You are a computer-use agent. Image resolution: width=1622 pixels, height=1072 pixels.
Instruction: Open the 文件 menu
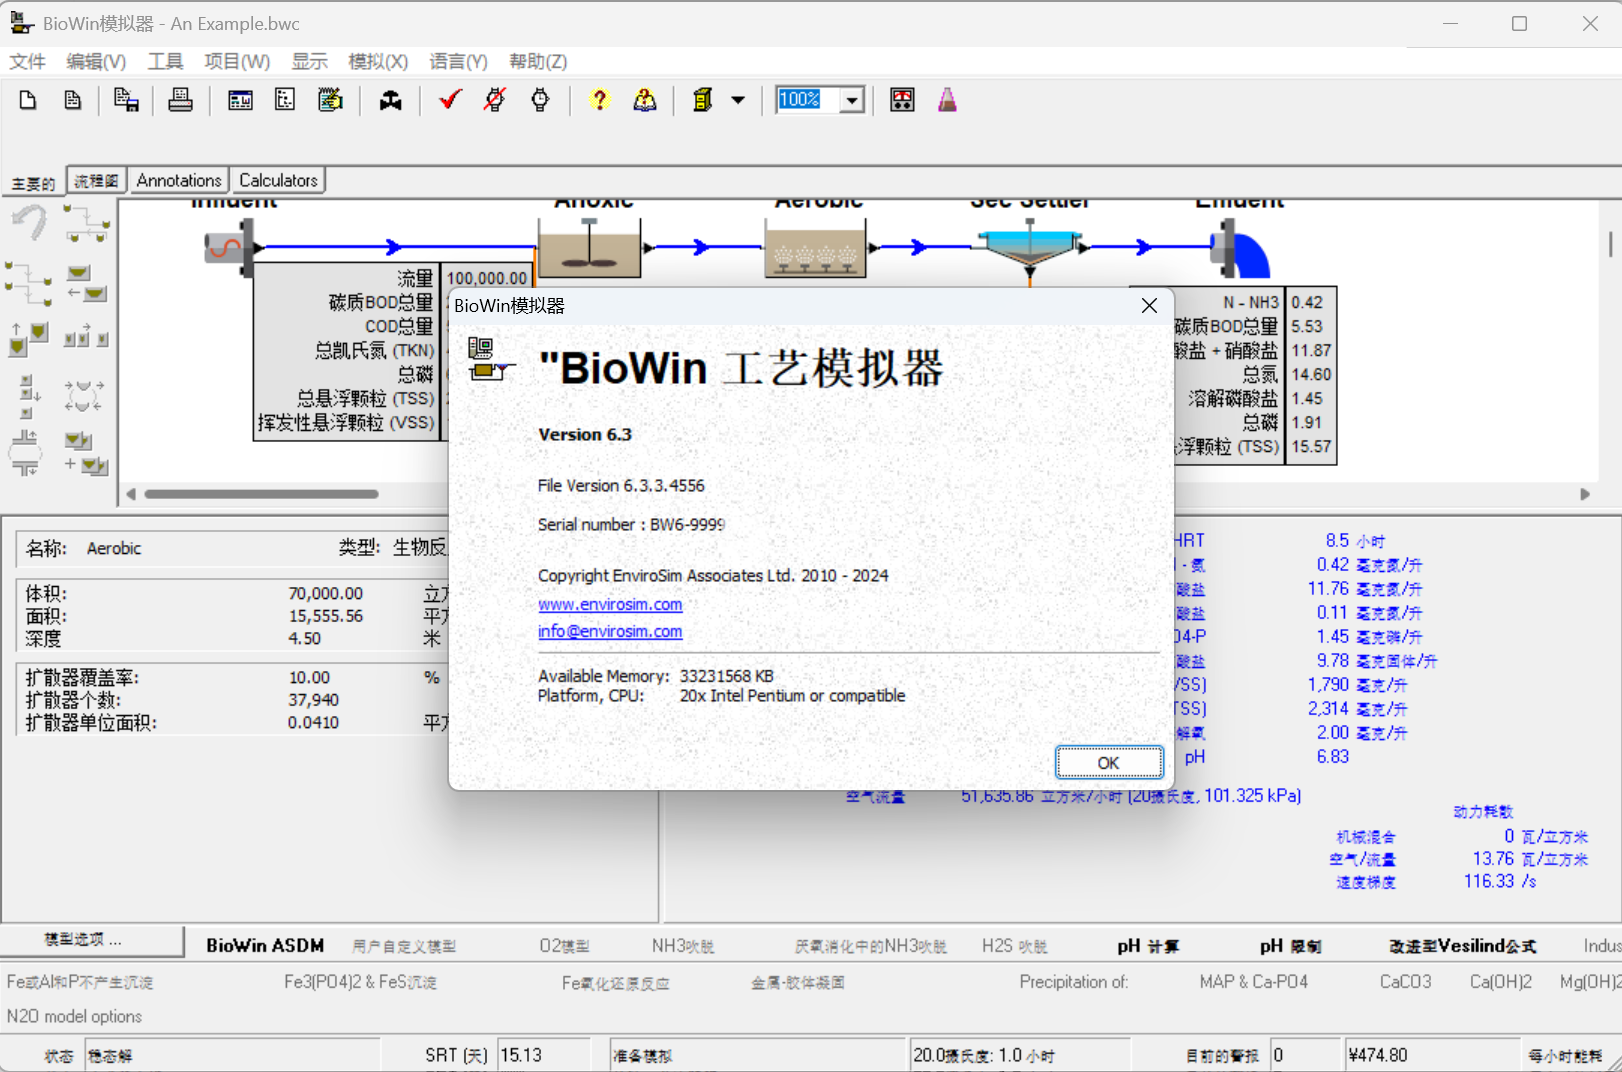[27, 62]
